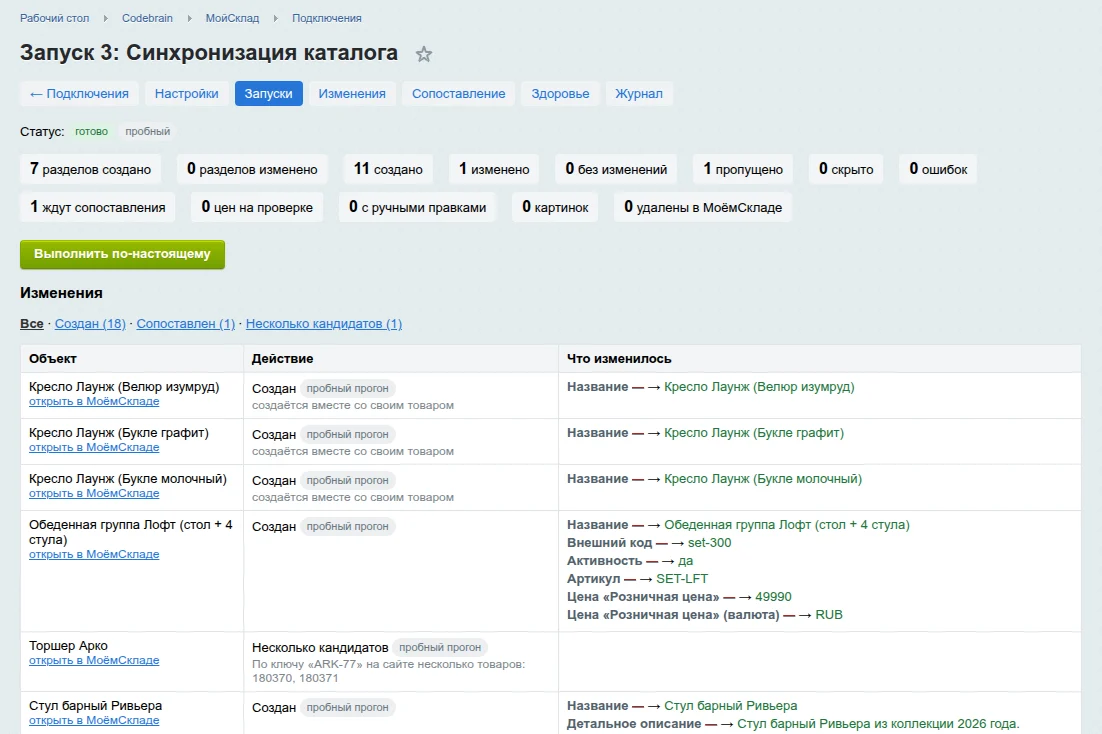1102x734 pixels.
Task: Open the Здоровье tab
Action: [560, 94]
